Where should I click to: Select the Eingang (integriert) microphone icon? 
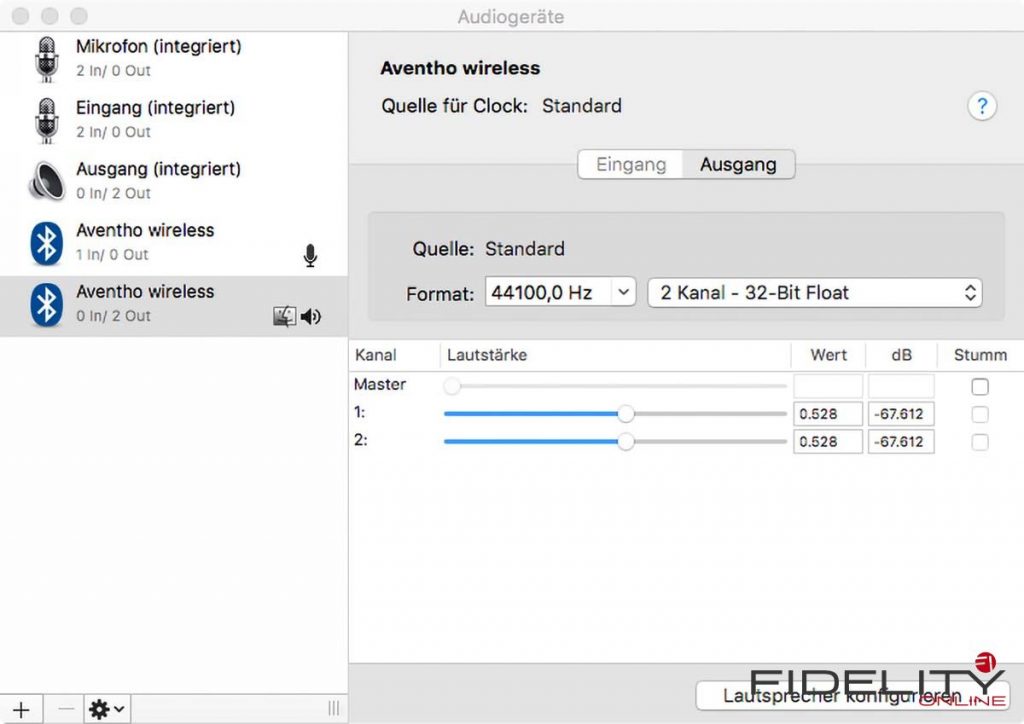(x=46, y=119)
